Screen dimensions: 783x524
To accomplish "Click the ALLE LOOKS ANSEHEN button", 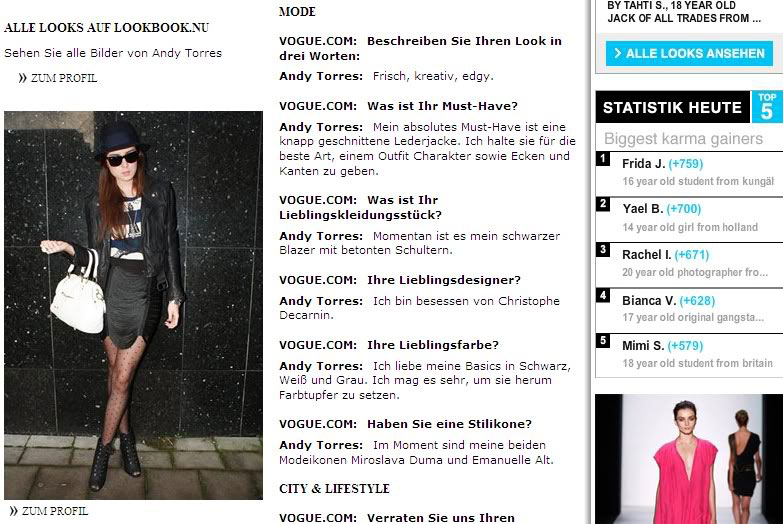I will [689, 53].
